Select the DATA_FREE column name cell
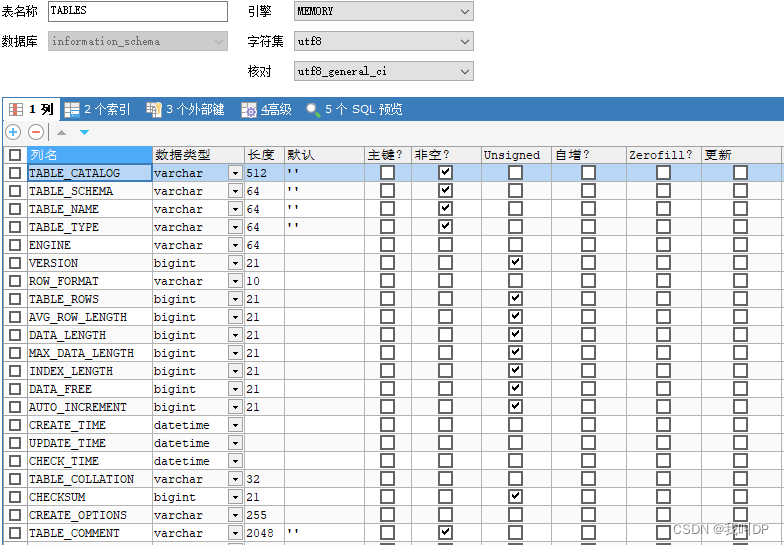This screenshot has height=545, width=784. point(90,389)
